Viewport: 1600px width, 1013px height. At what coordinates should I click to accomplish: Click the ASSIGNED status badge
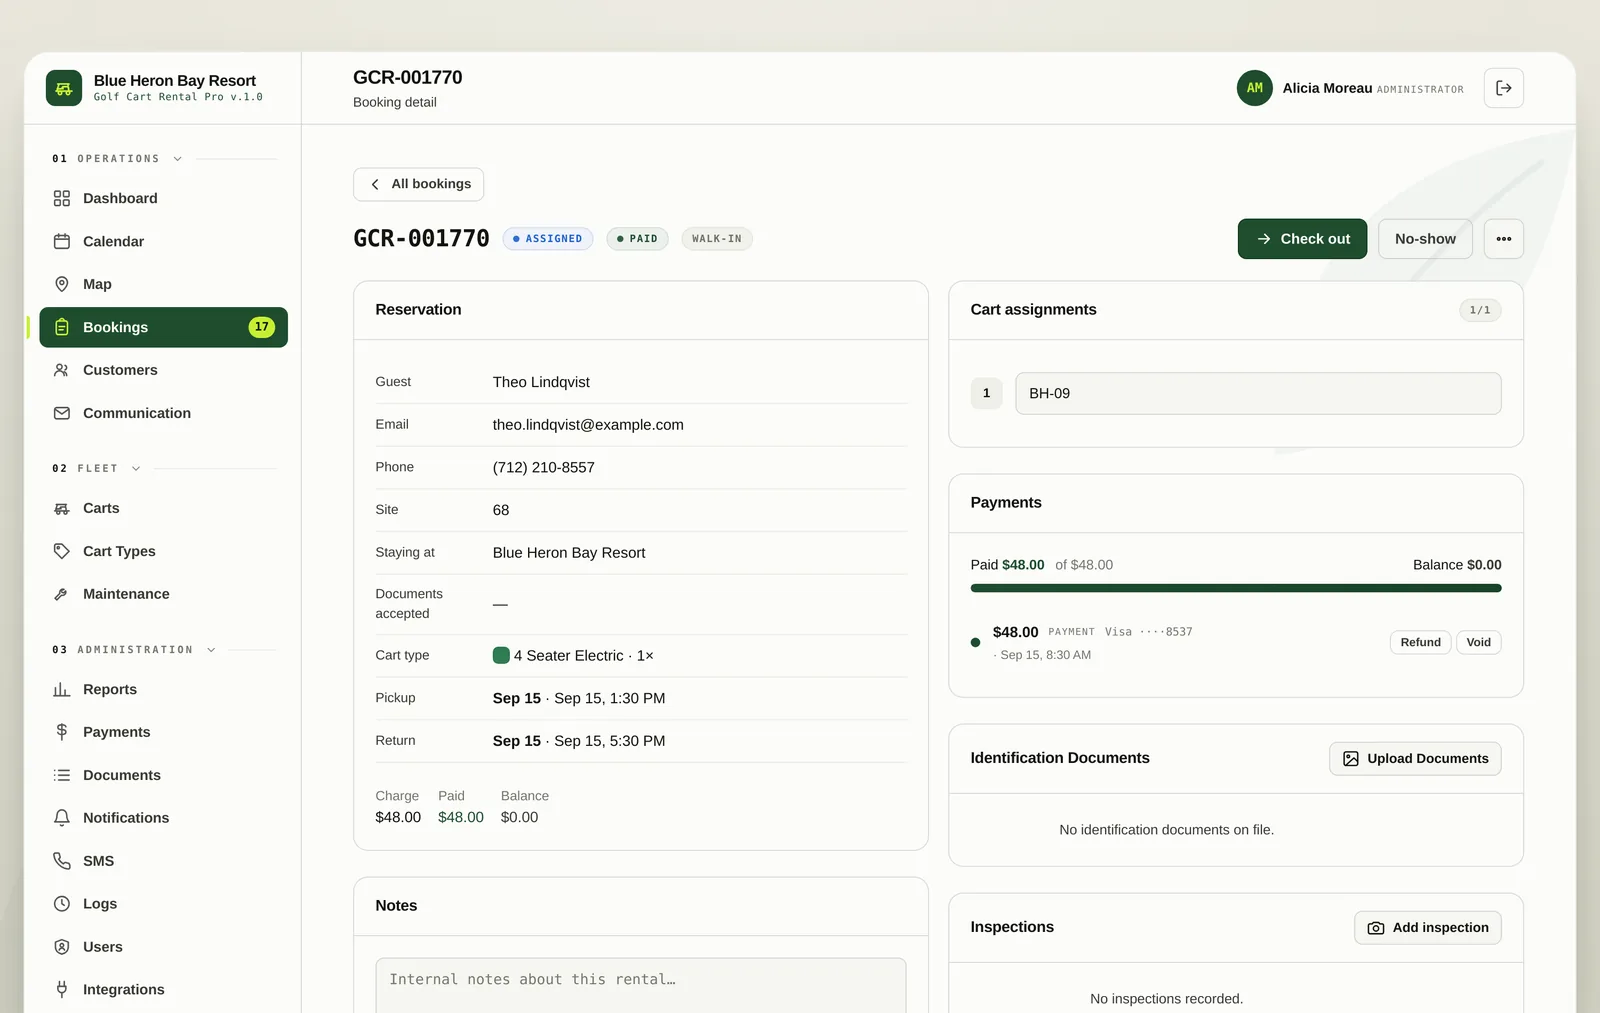click(x=548, y=239)
